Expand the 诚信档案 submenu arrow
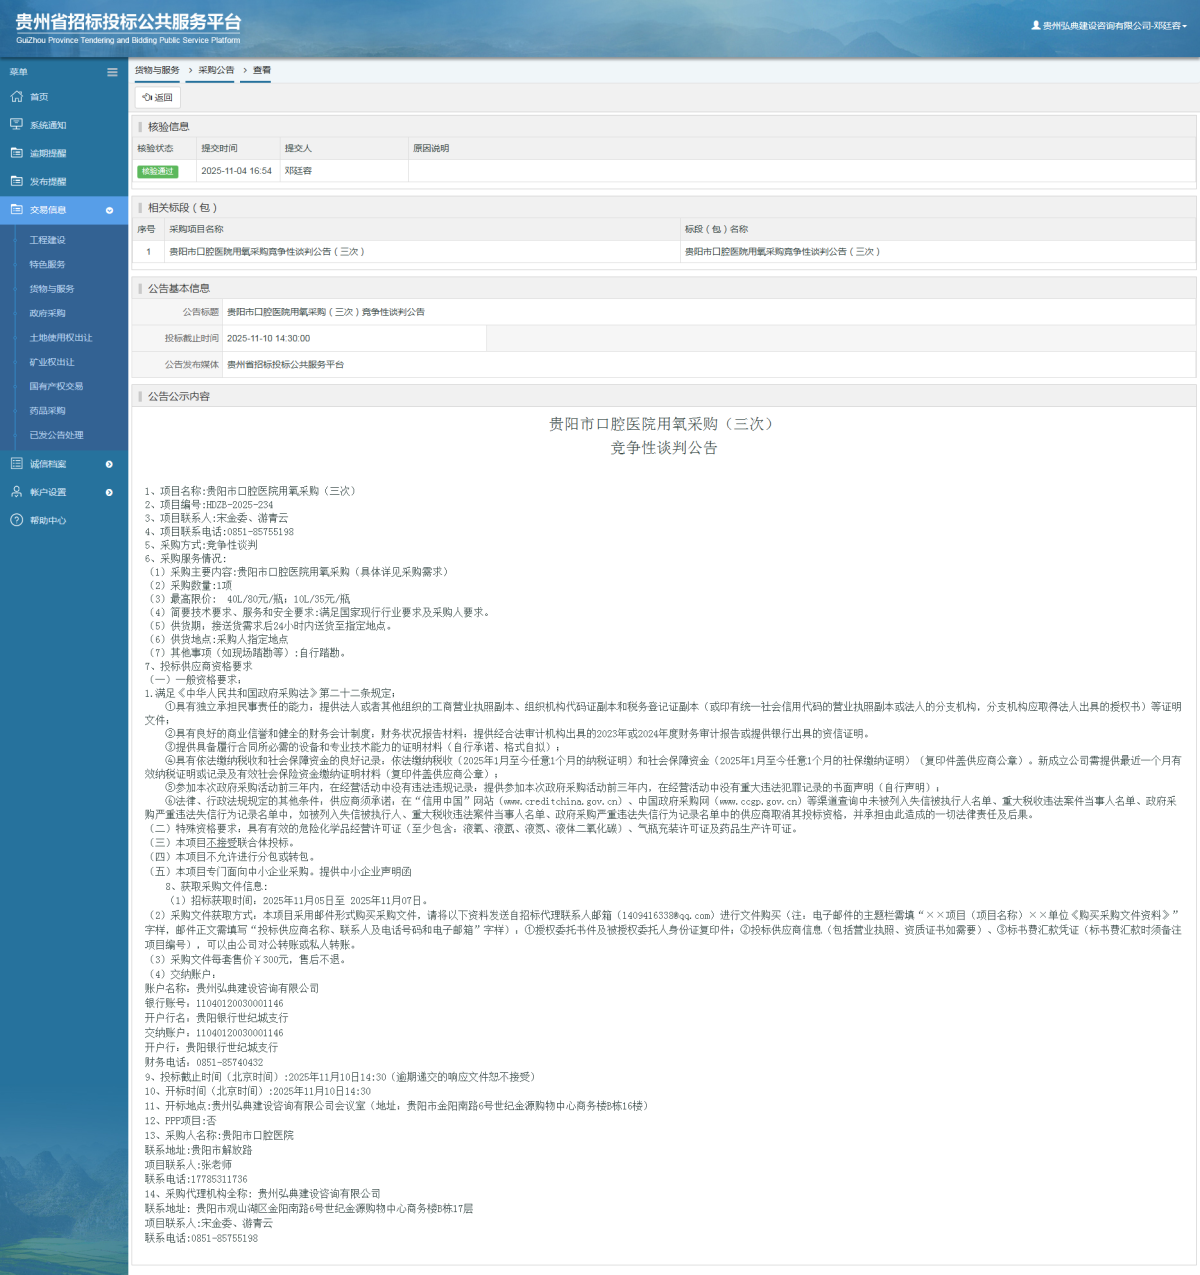This screenshot has width=1200, height=1275. pos(109,464)
